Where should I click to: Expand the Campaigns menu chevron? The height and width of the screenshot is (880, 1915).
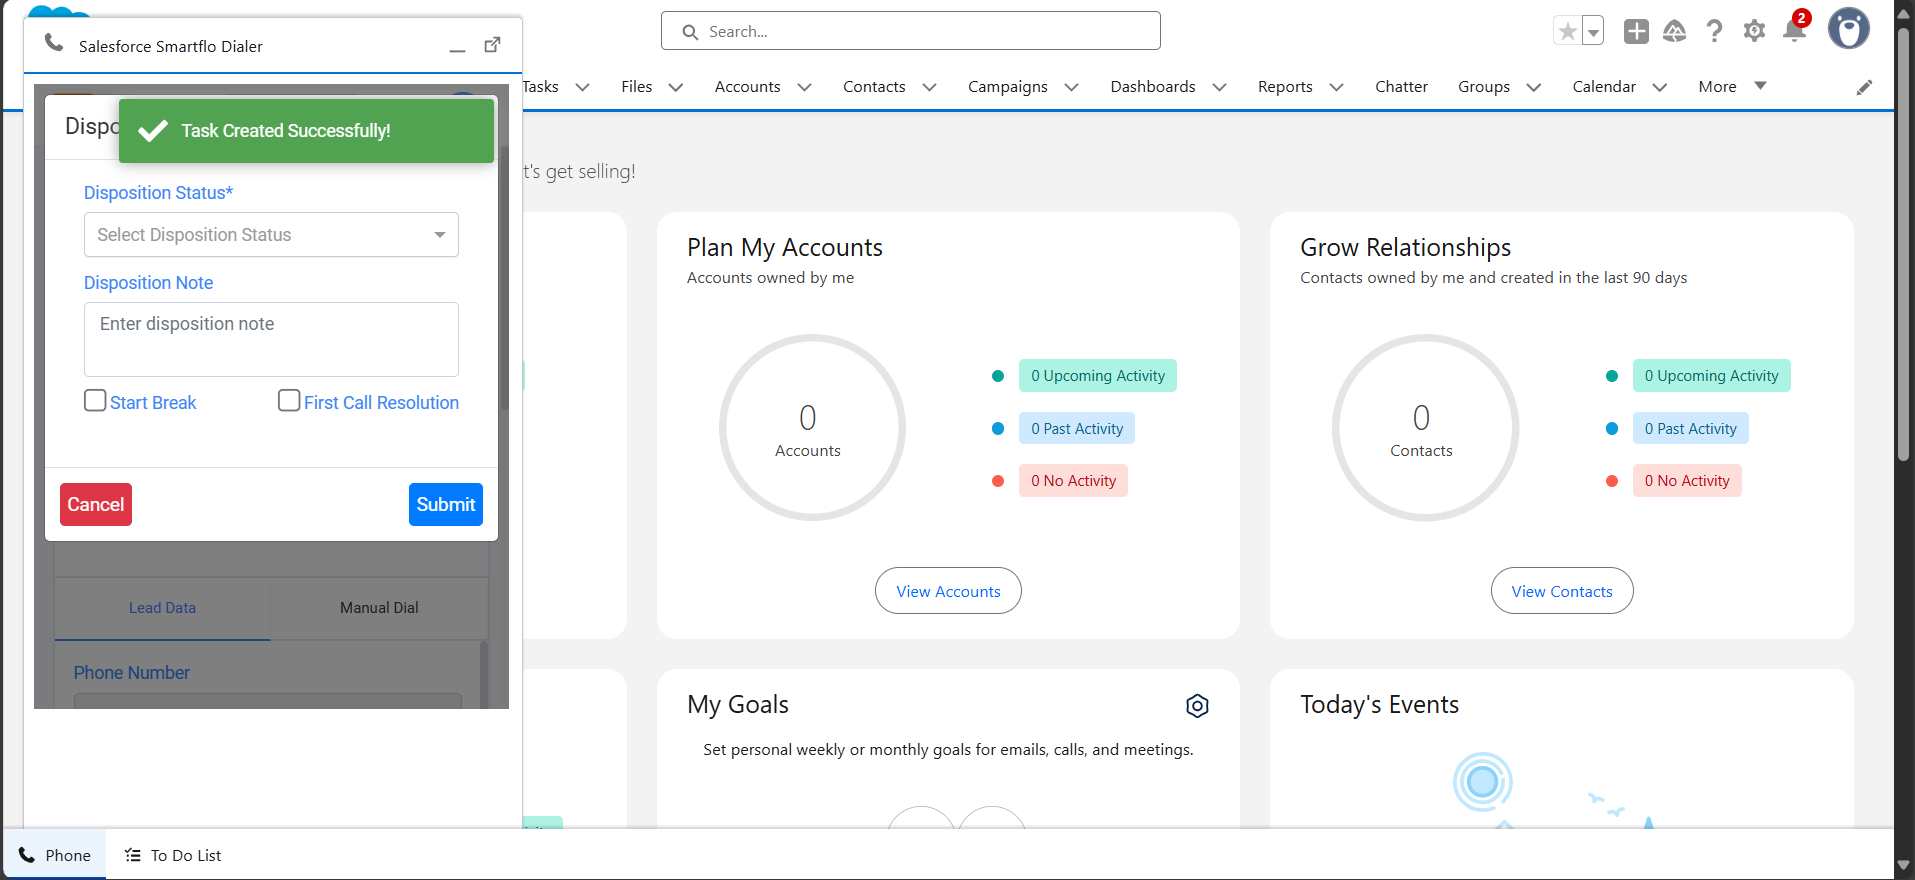click(x=1072, y=87)
